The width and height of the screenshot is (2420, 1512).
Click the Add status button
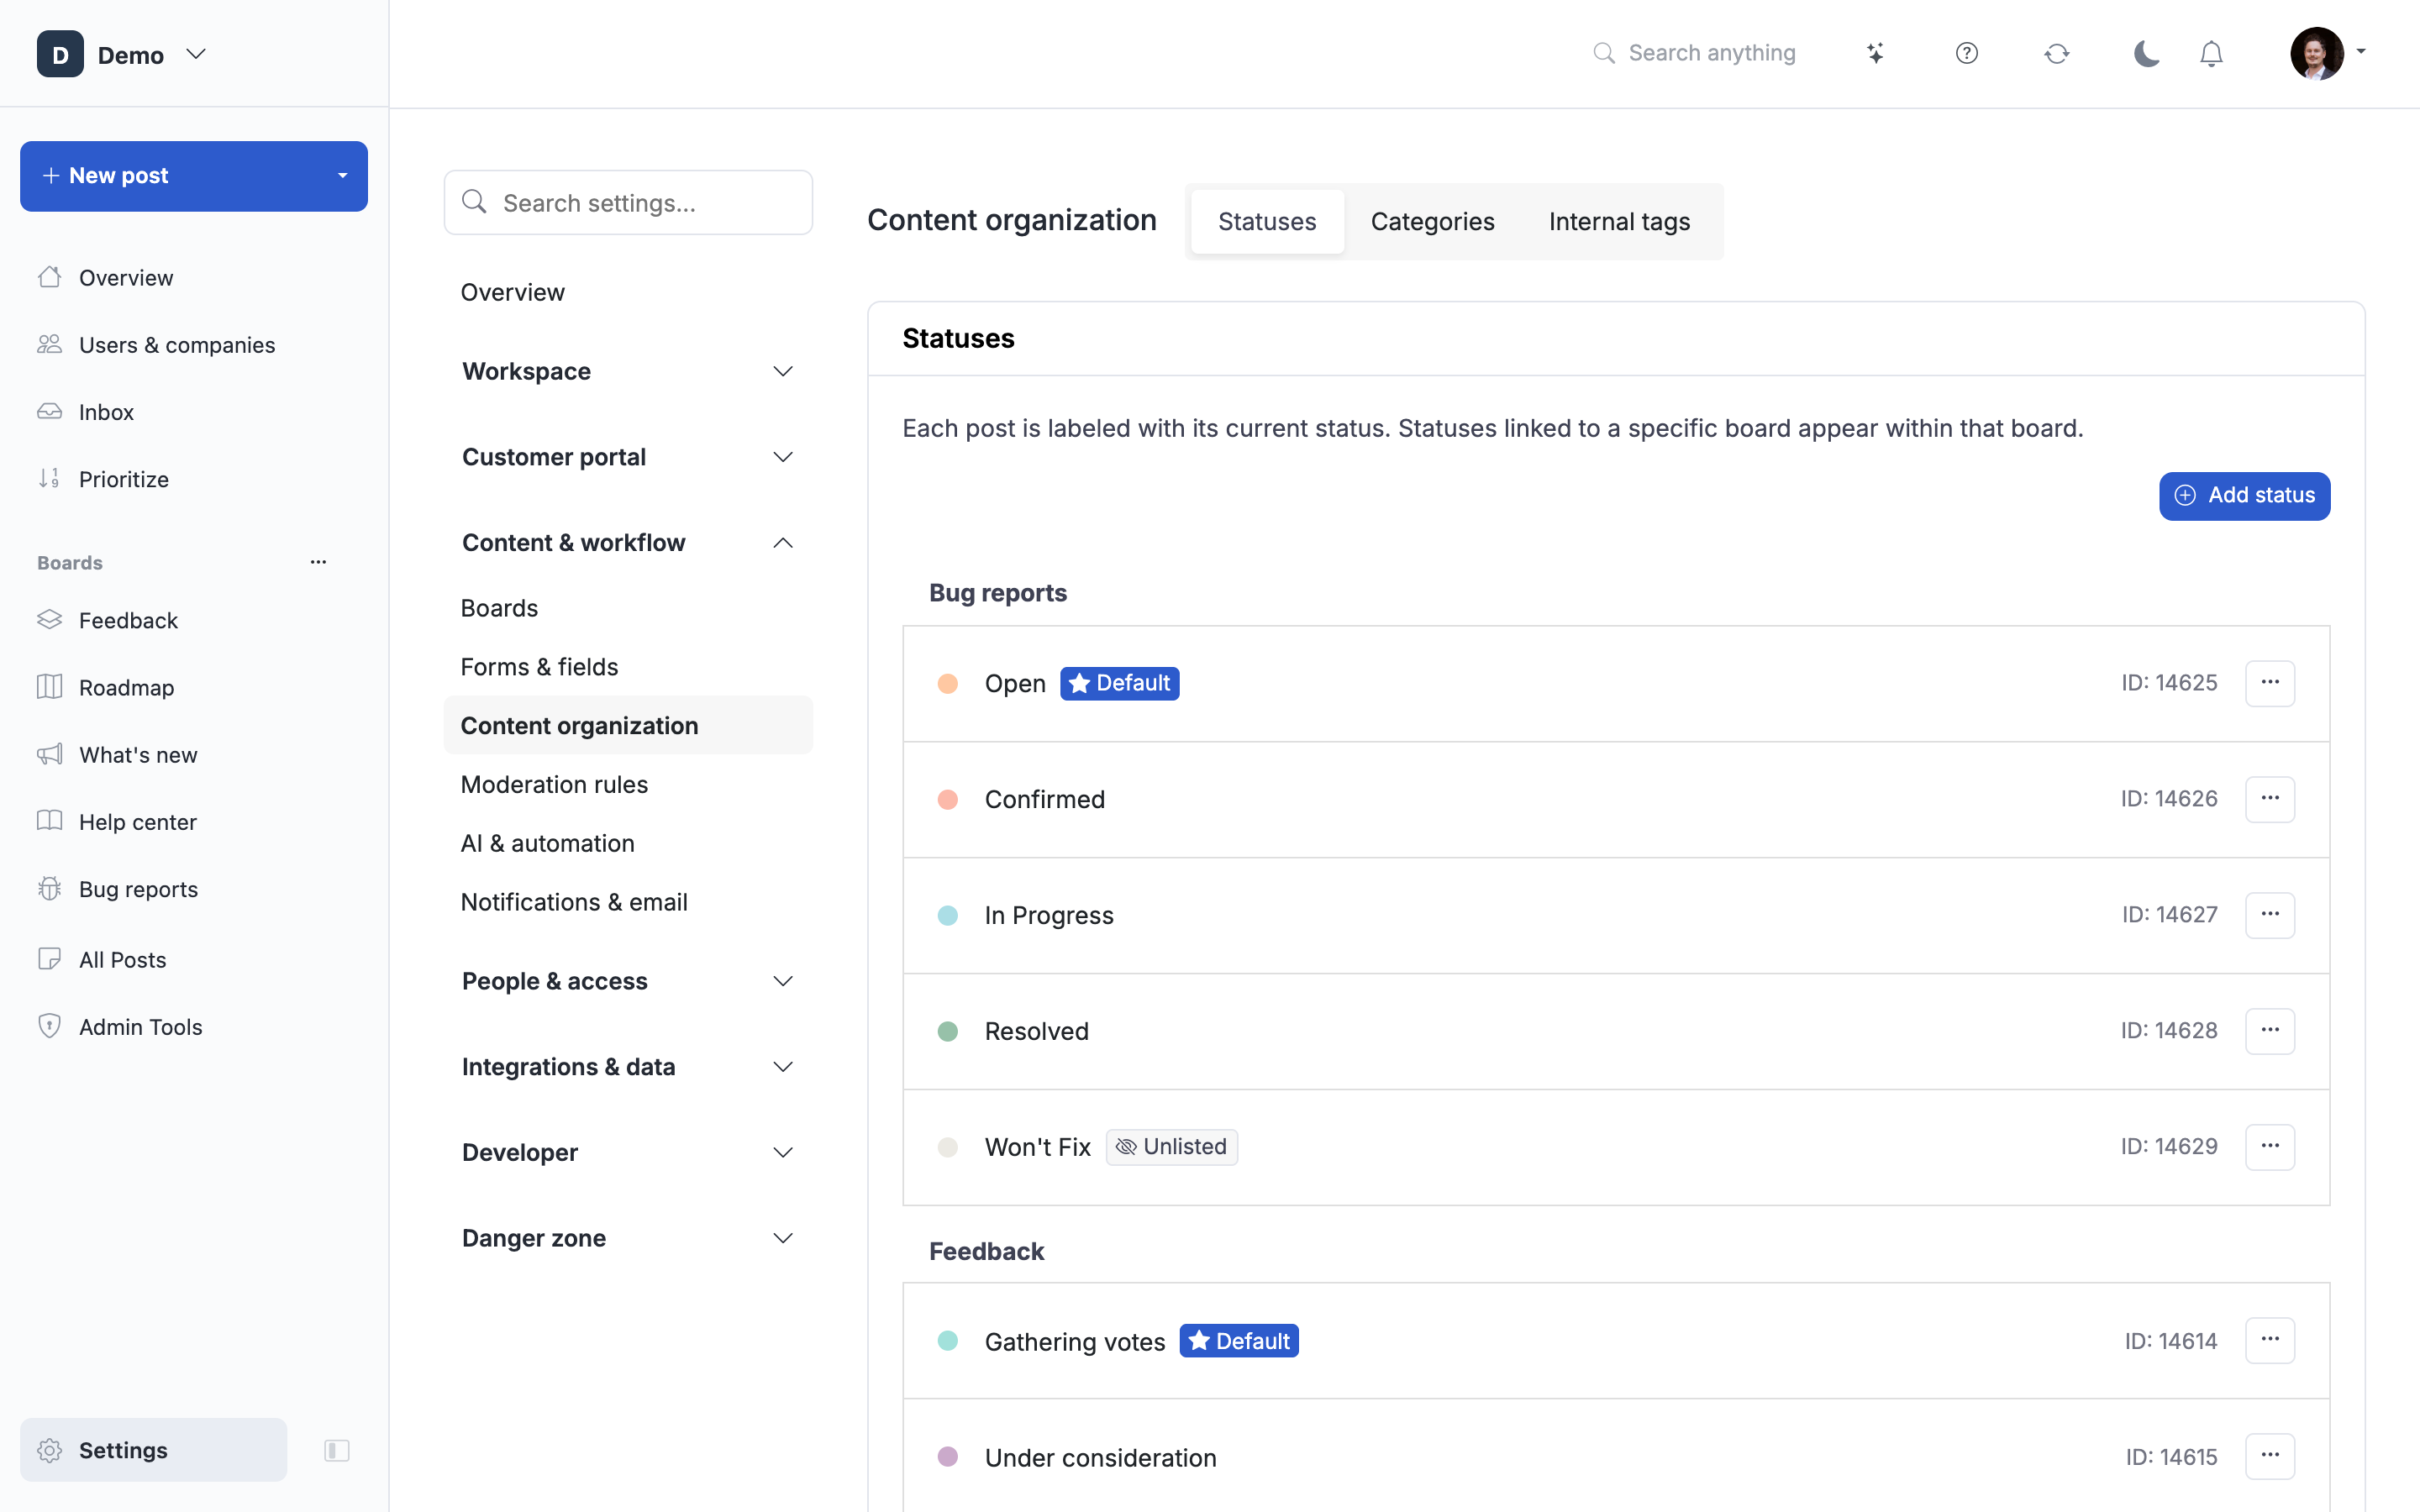(x=2244, y=496)
